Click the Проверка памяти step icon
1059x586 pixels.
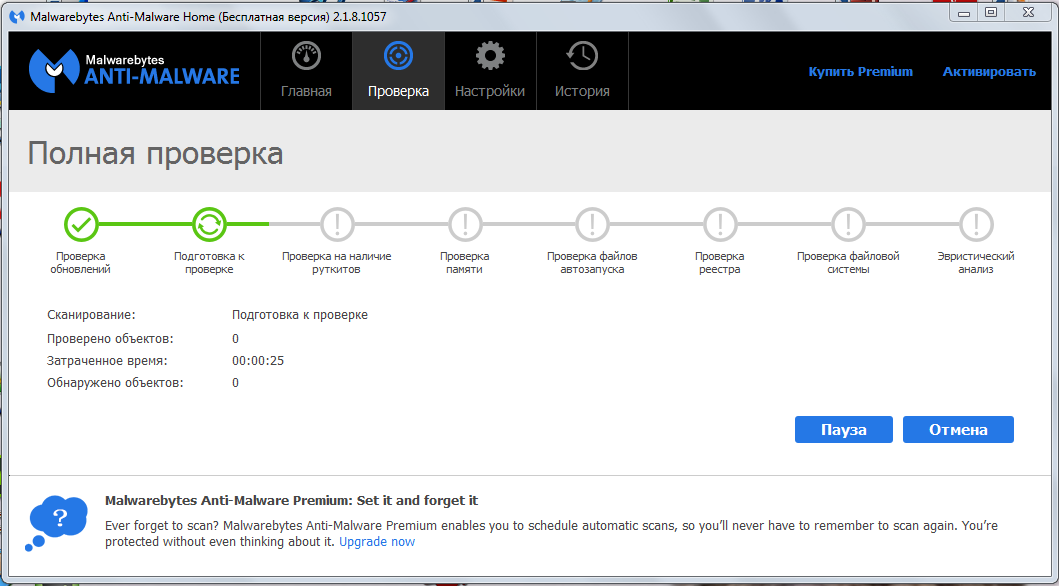point(465,223)
